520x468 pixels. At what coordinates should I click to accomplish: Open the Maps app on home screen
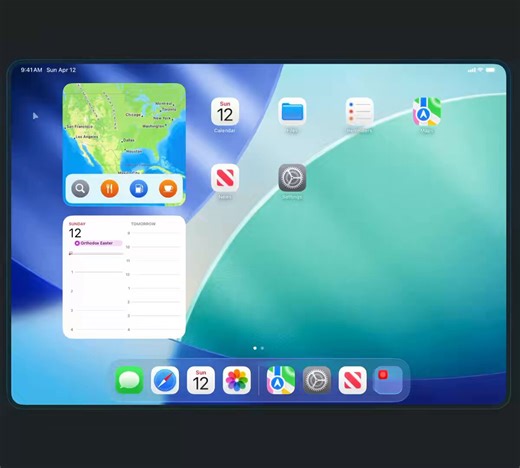427,112
